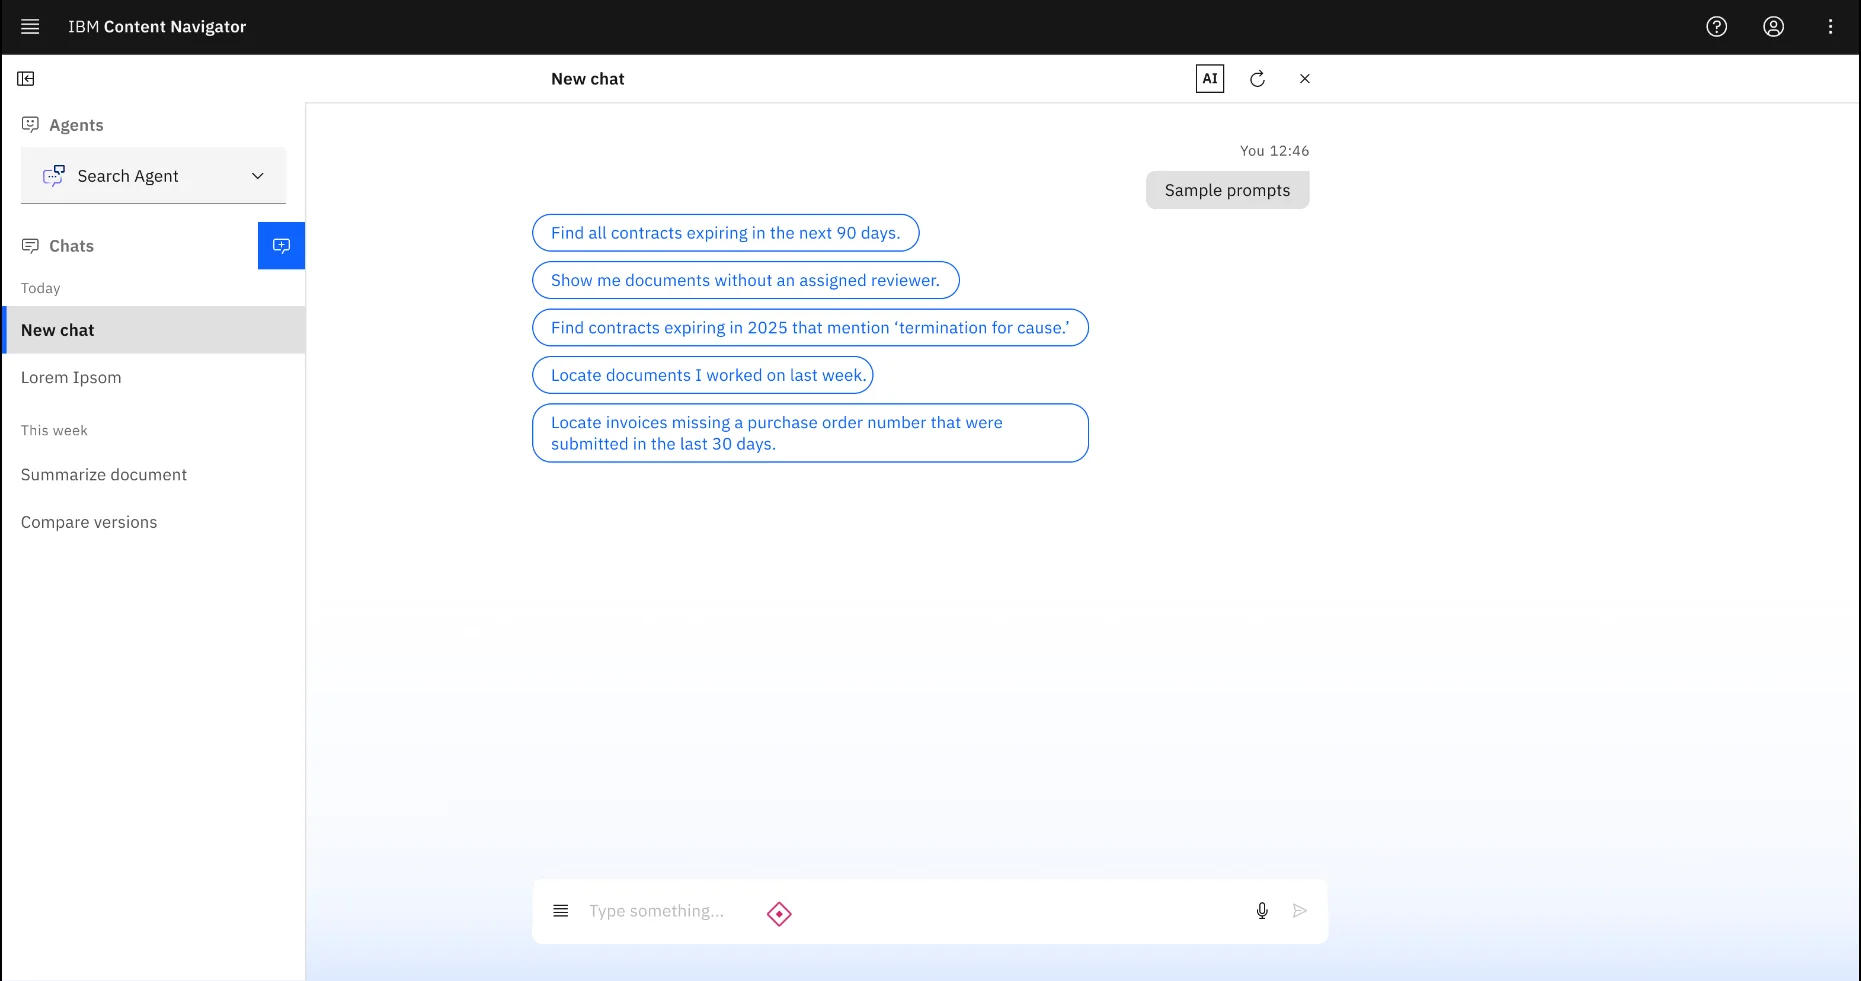Choose prompt about invoices missing purchase order number

coord(810,433)
